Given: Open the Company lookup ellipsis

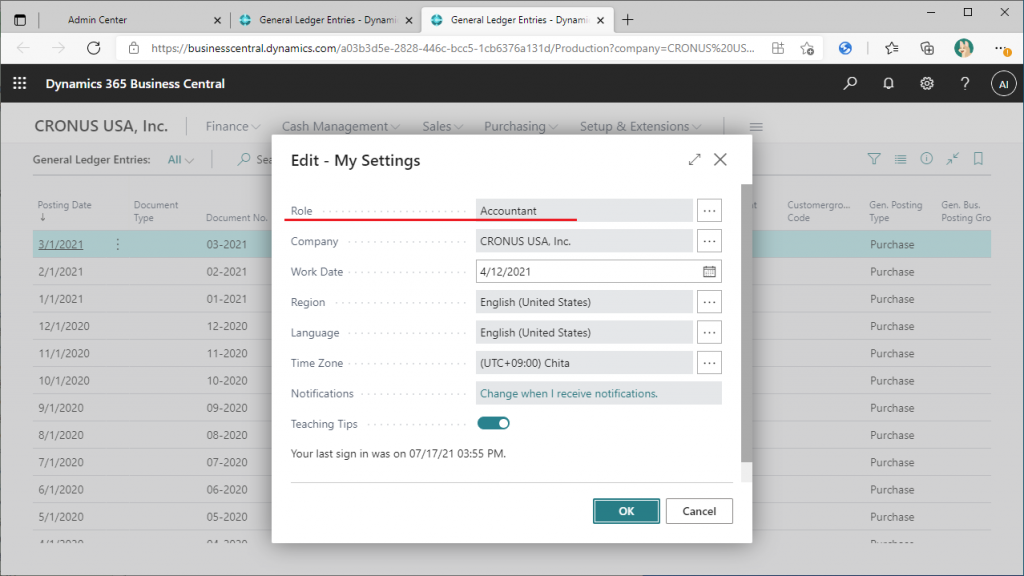Looking at the screenshot, I should (x=709, y=241).
